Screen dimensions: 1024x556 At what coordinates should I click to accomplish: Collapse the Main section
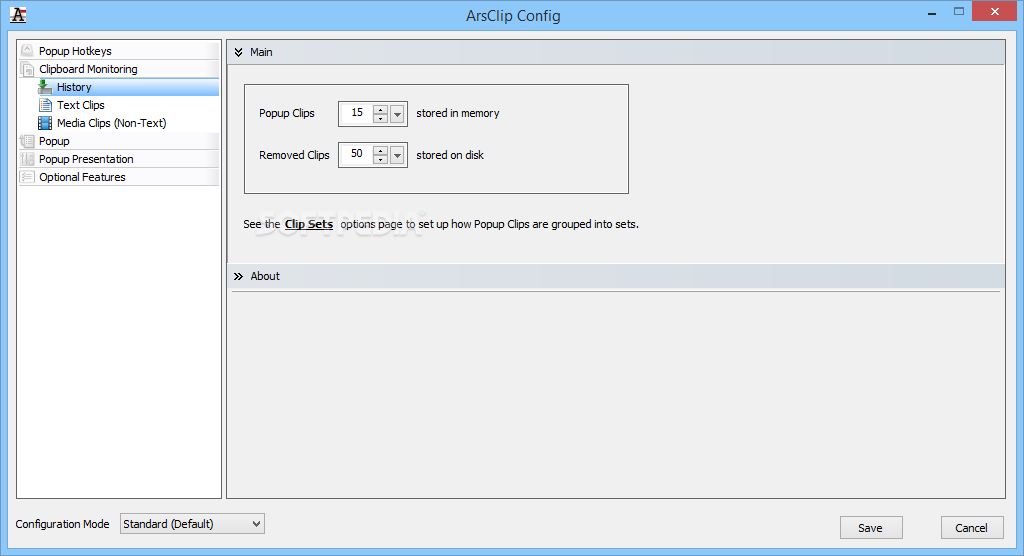[238, 52]
